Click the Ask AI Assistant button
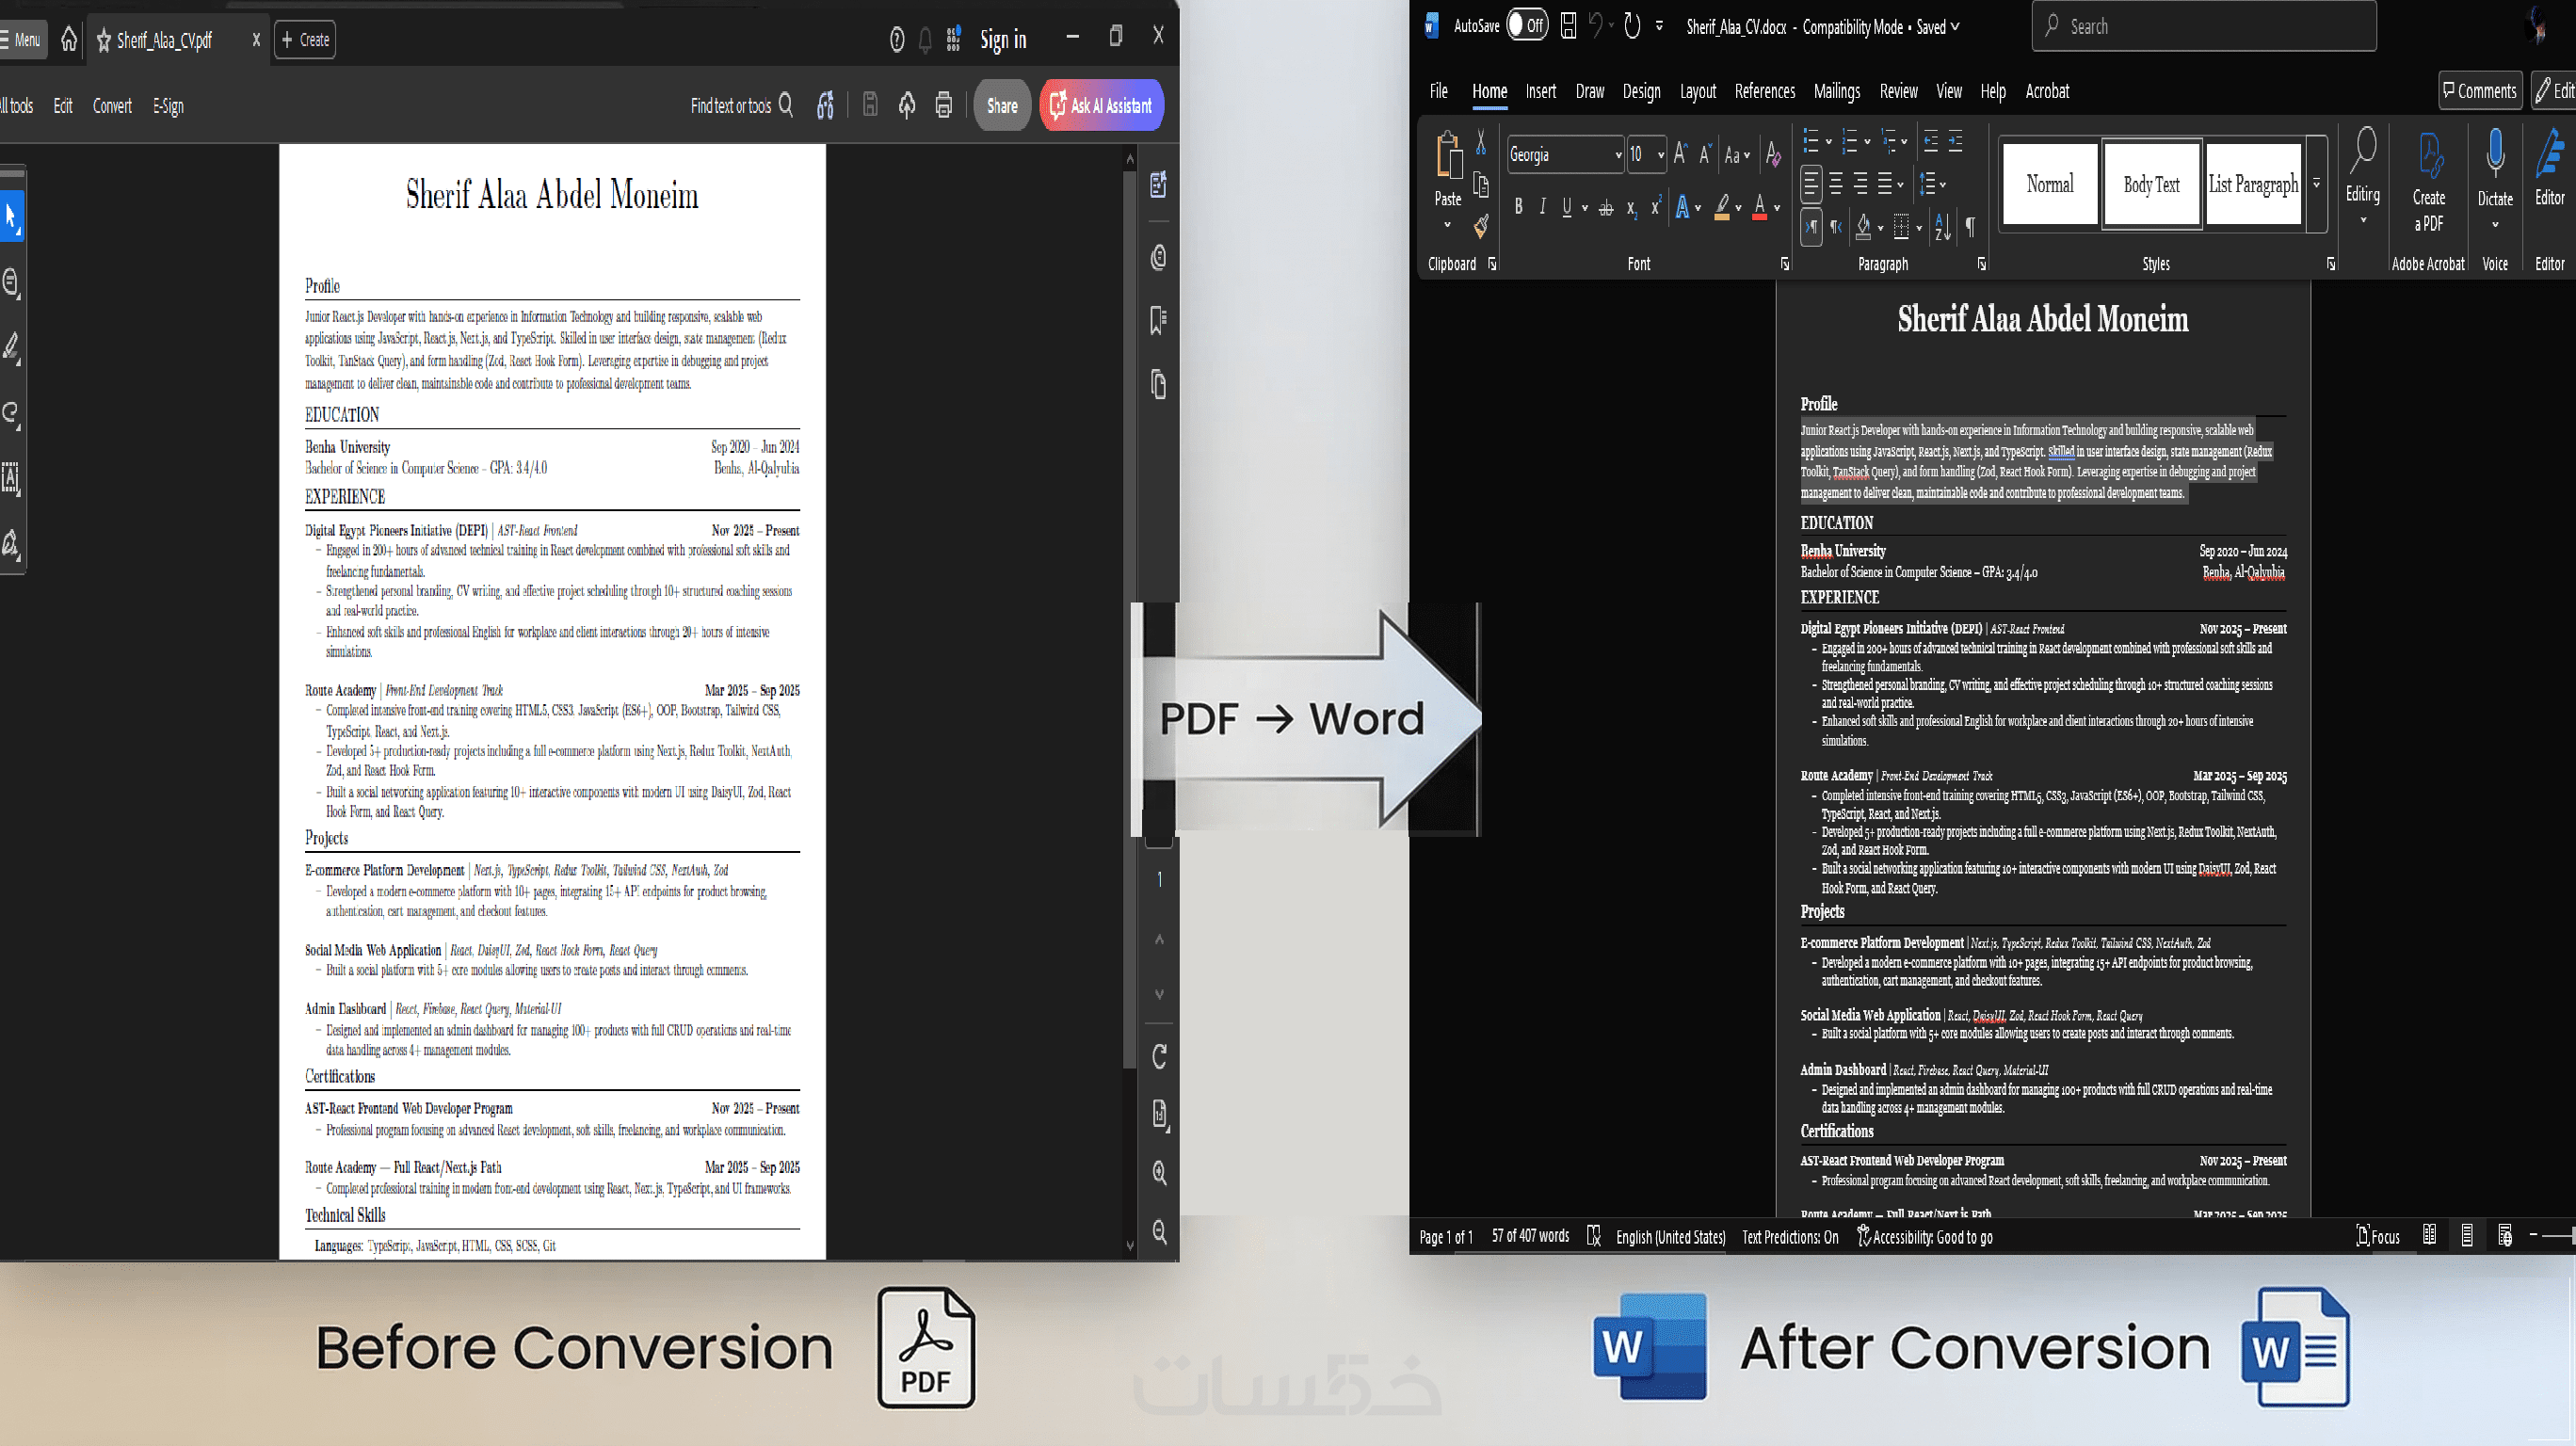The image size is (2576, 1446). (x=1101, y=105)
